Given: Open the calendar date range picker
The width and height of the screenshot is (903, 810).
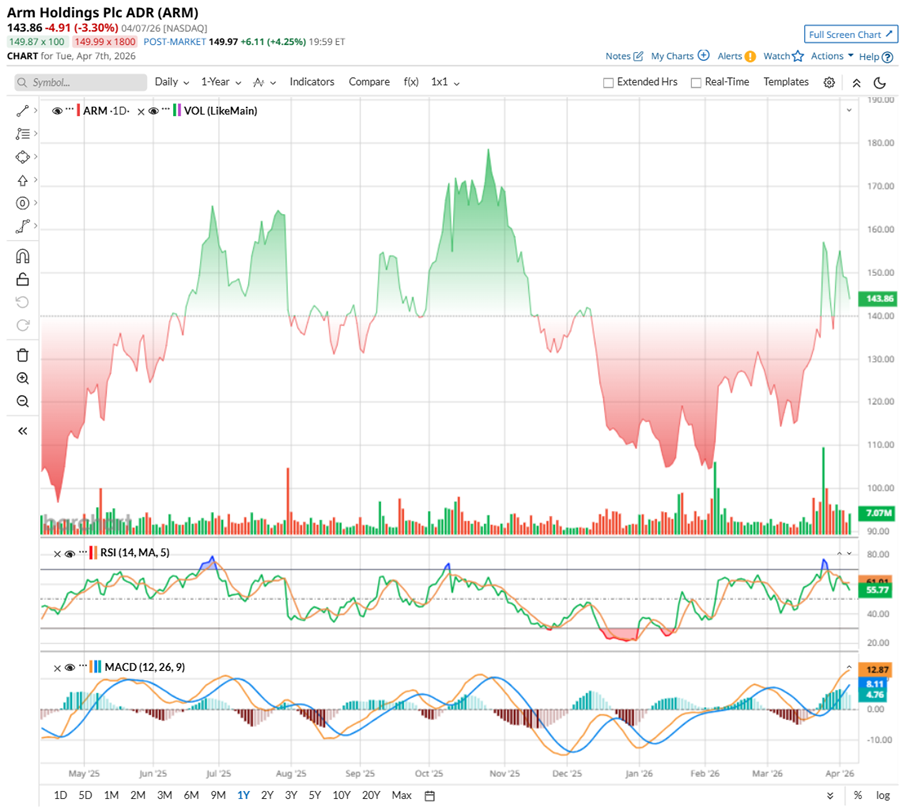Looking at the screenshot, I should tap(429, 796).
